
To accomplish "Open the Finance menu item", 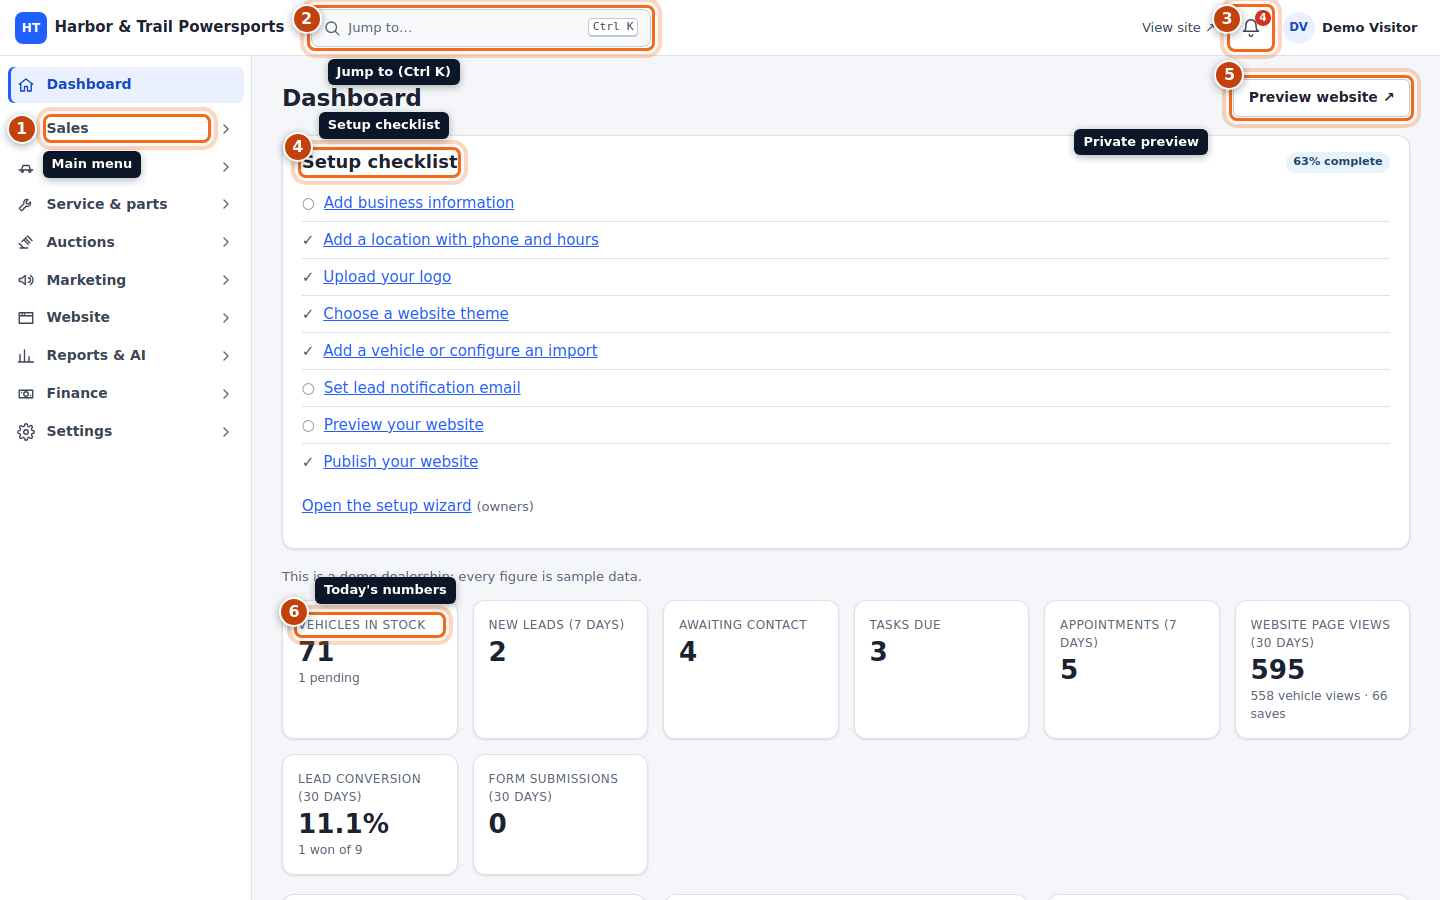I will coord(126,393).
